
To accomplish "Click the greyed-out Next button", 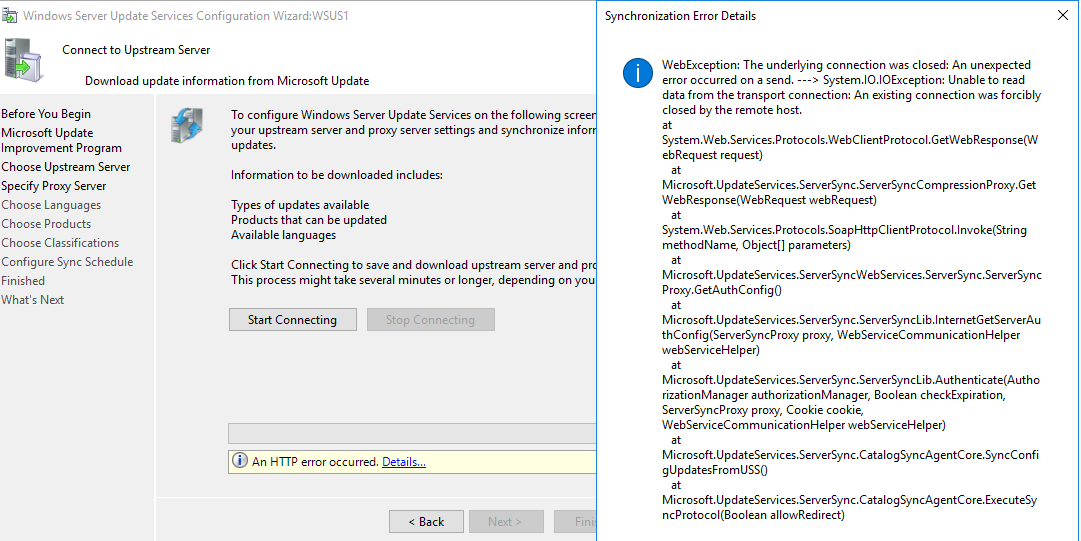I will coord(505,522).
